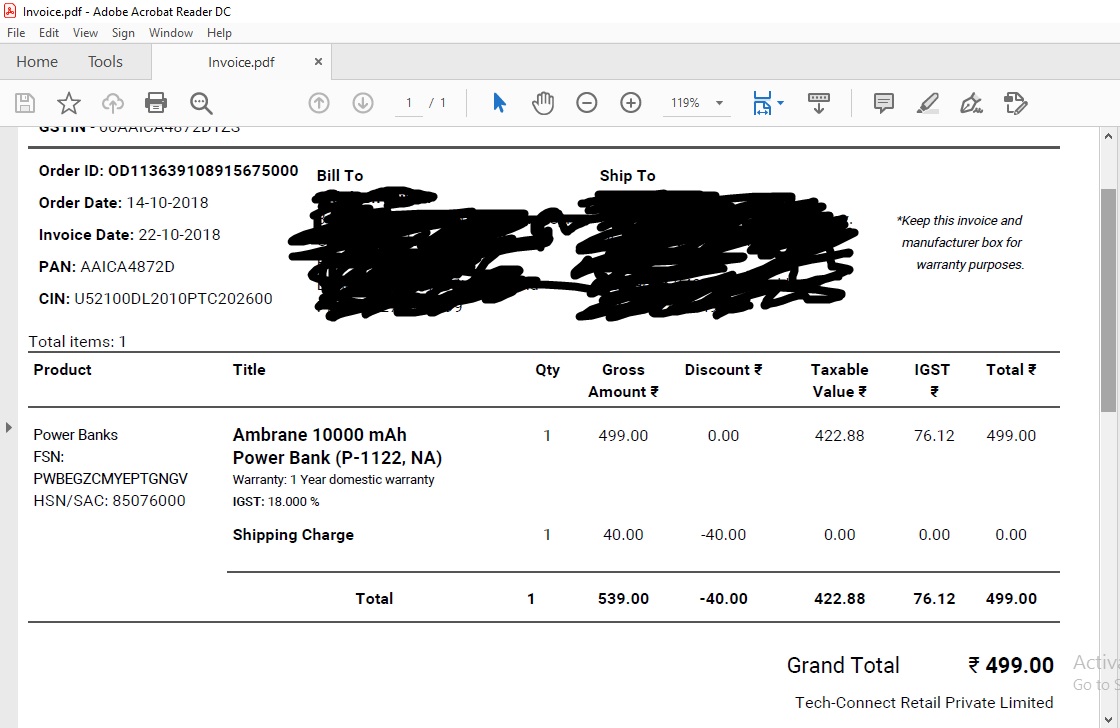Open the 119% zoom level dropdown
Image resolution: width=1120 pixels, height=728 pixels.
pos(720,103)
